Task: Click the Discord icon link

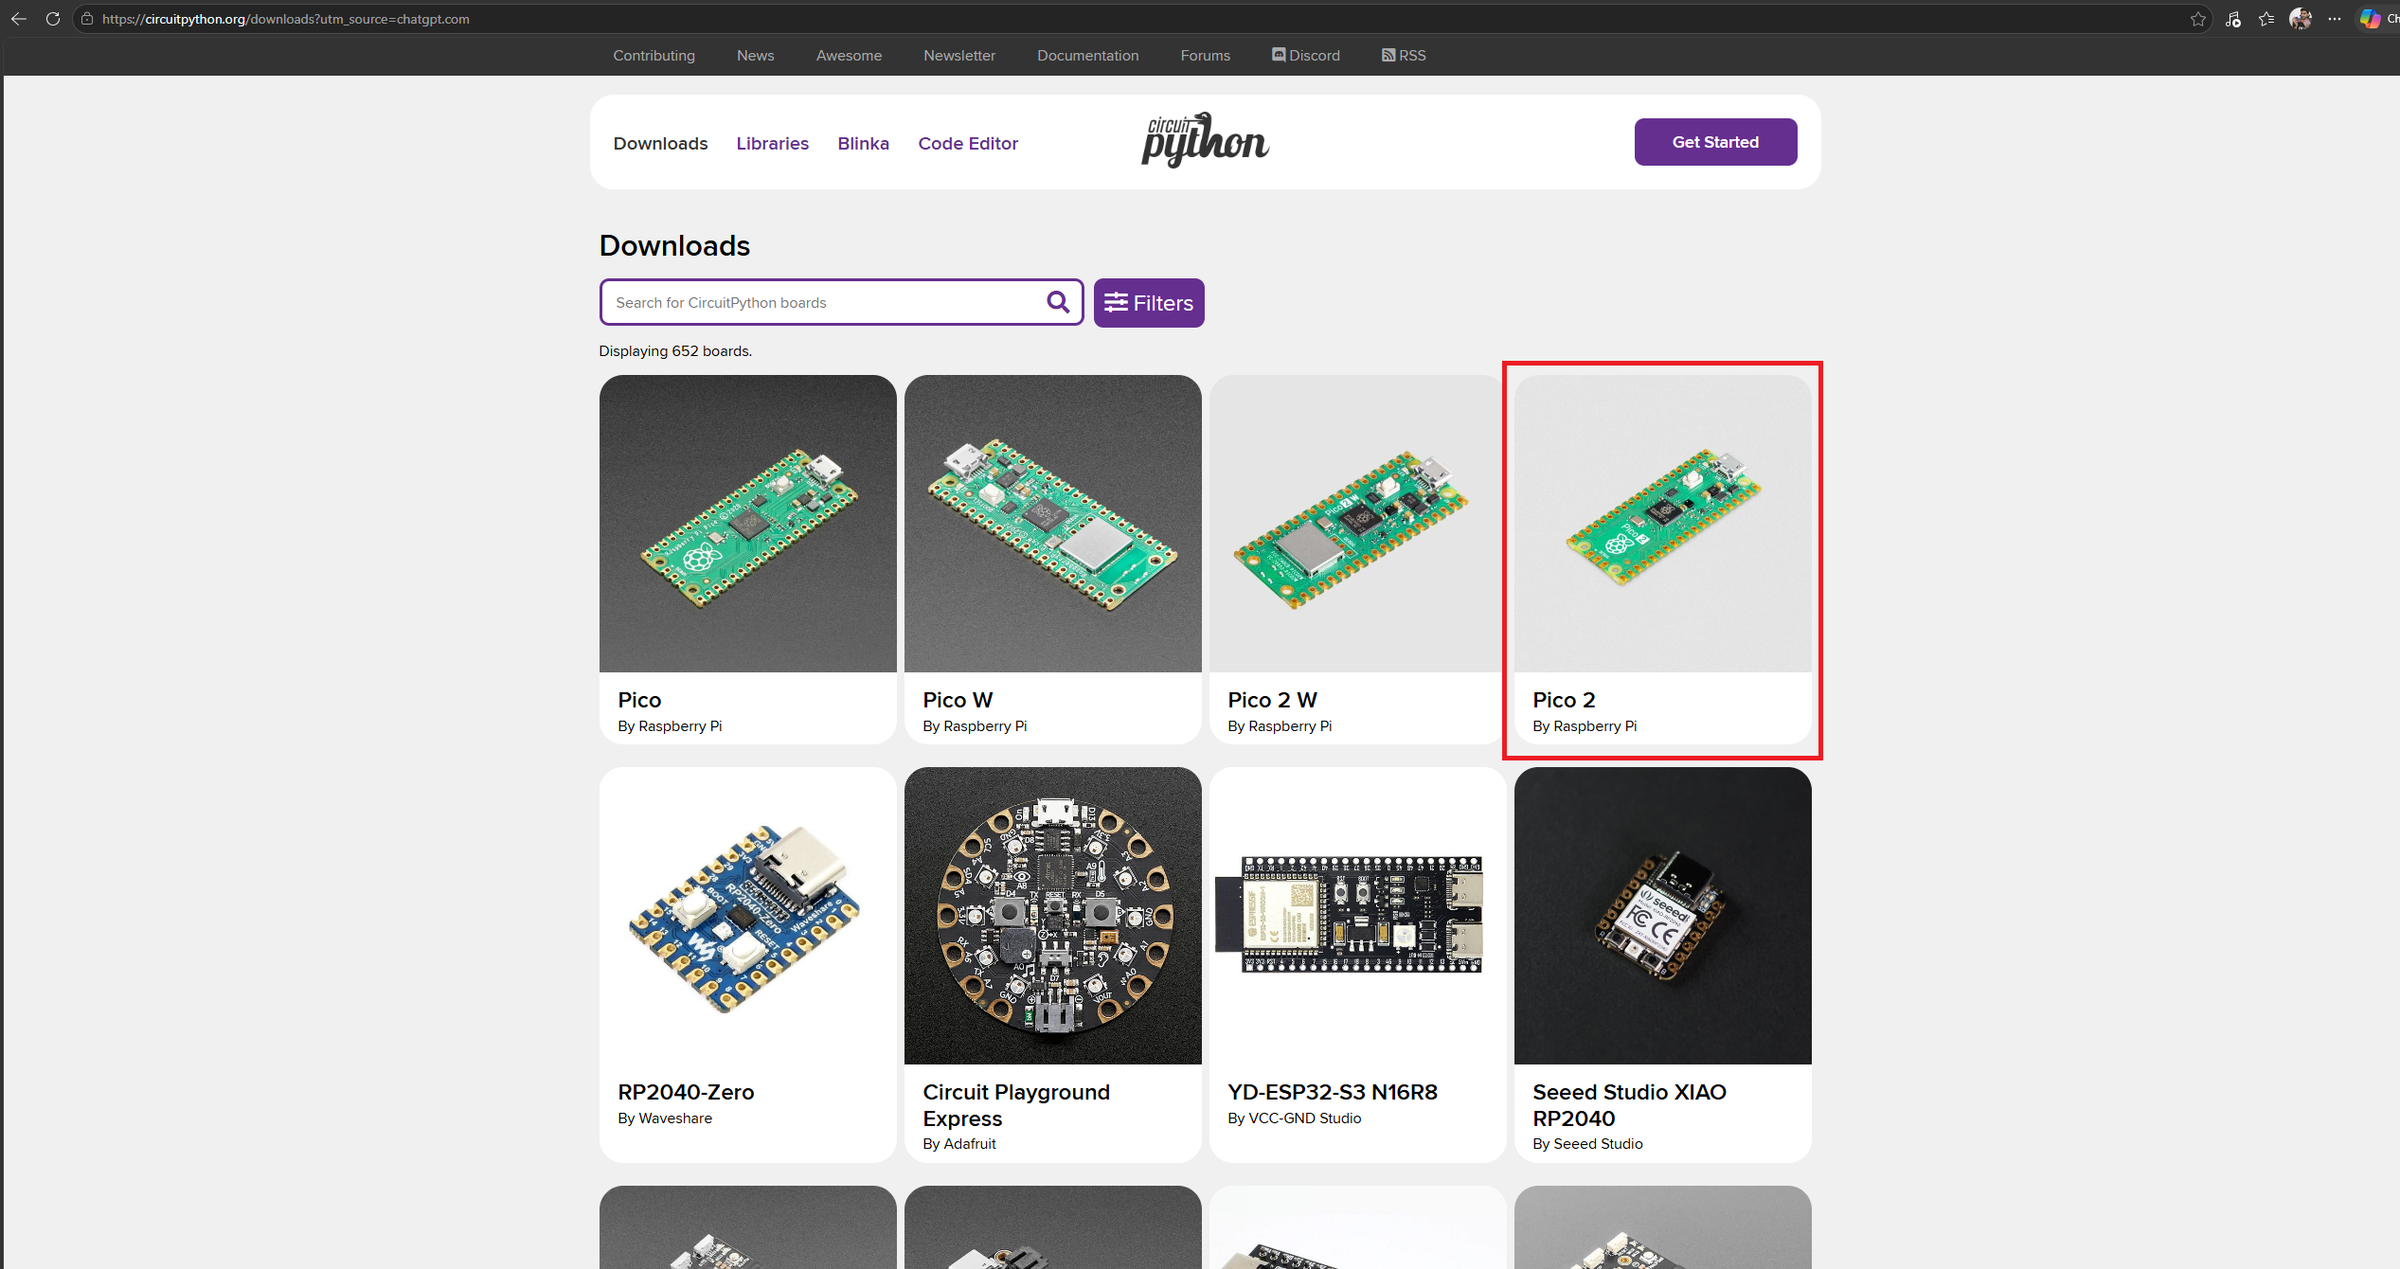Action: (1306, 56)
